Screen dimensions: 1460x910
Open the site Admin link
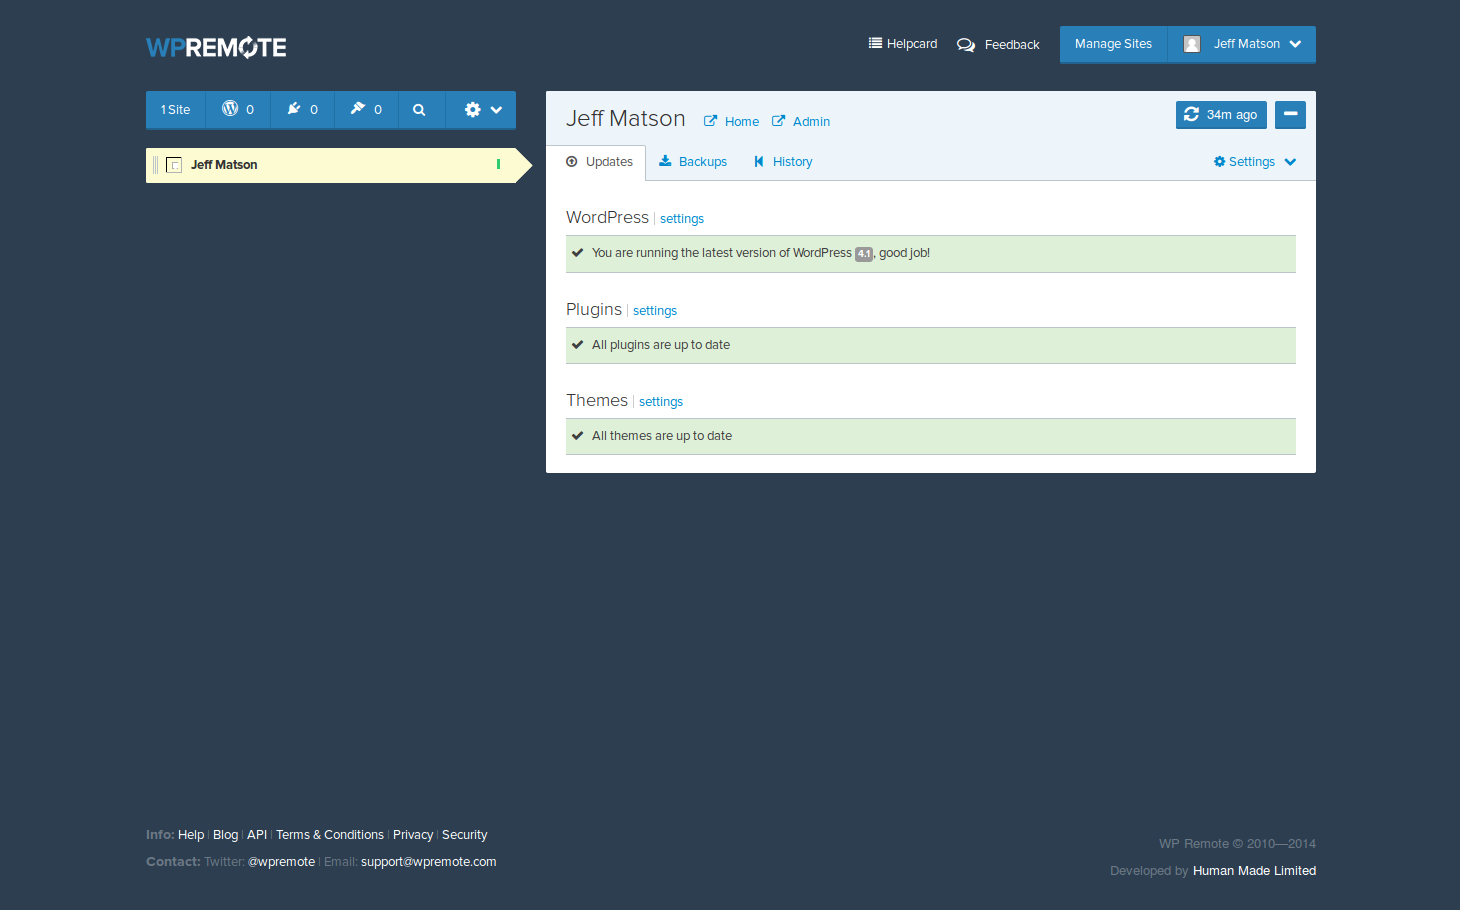[x=811, y=122]
